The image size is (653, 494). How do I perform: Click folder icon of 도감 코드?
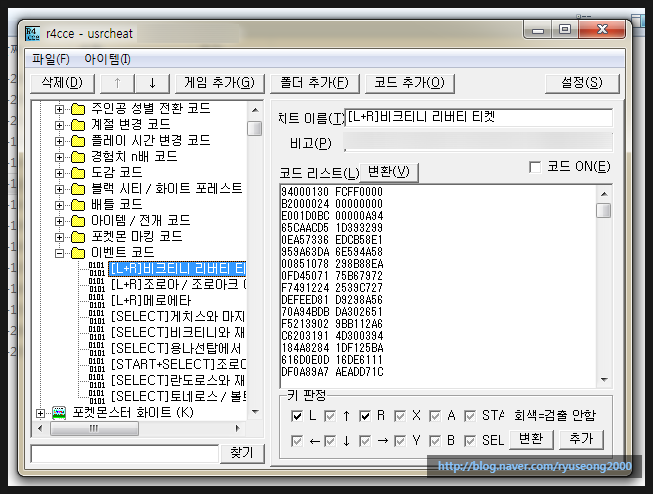pyautogui.click(x=78, y=173)
